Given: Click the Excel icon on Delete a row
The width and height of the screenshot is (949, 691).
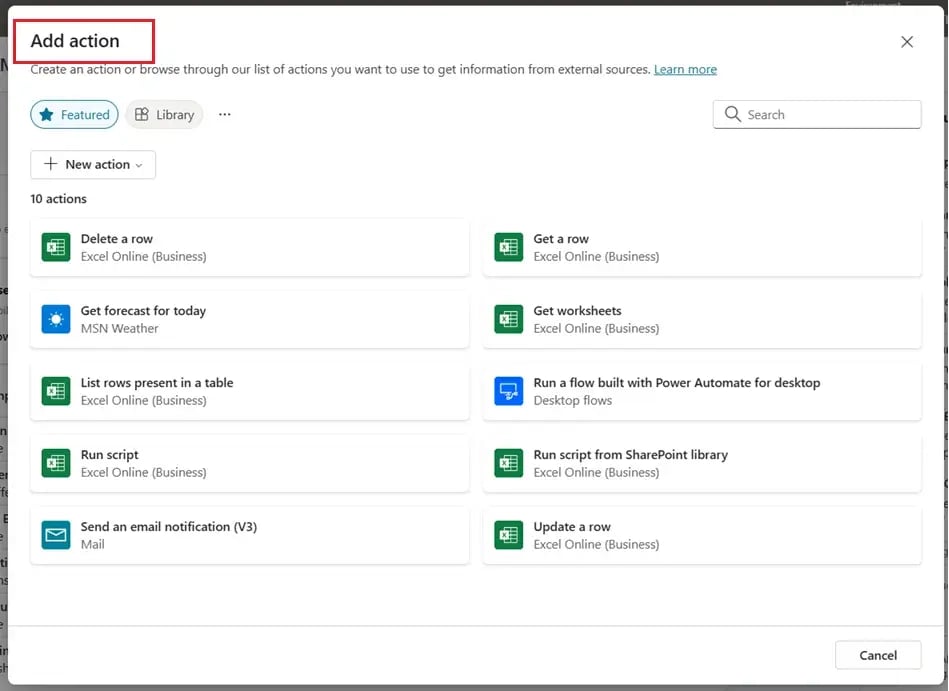Looking at the screenshot, I should tap(55, 247).
